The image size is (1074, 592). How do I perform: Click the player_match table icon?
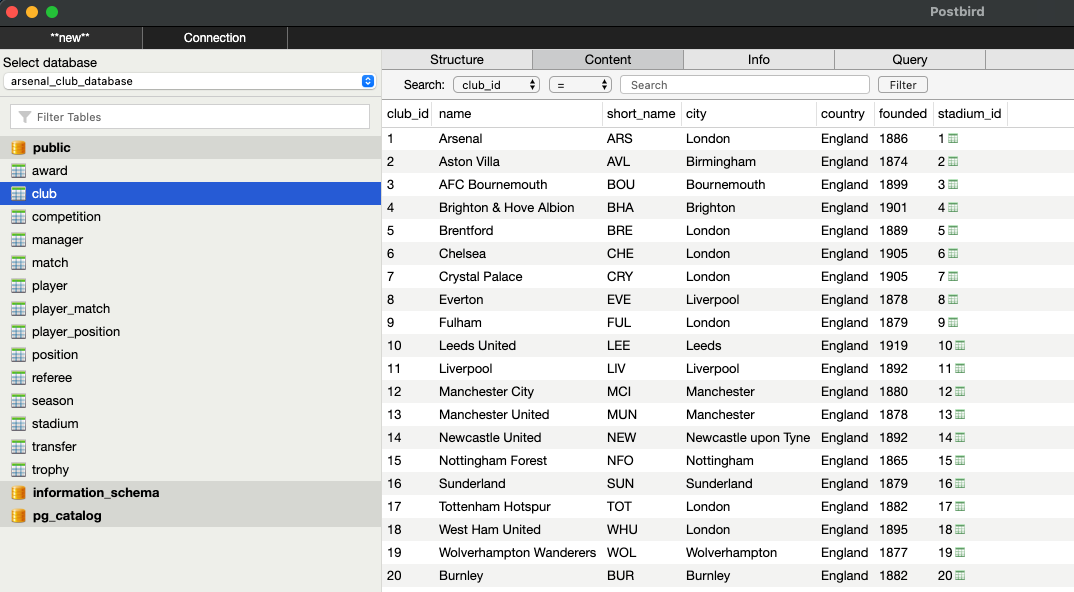[18, 308]
